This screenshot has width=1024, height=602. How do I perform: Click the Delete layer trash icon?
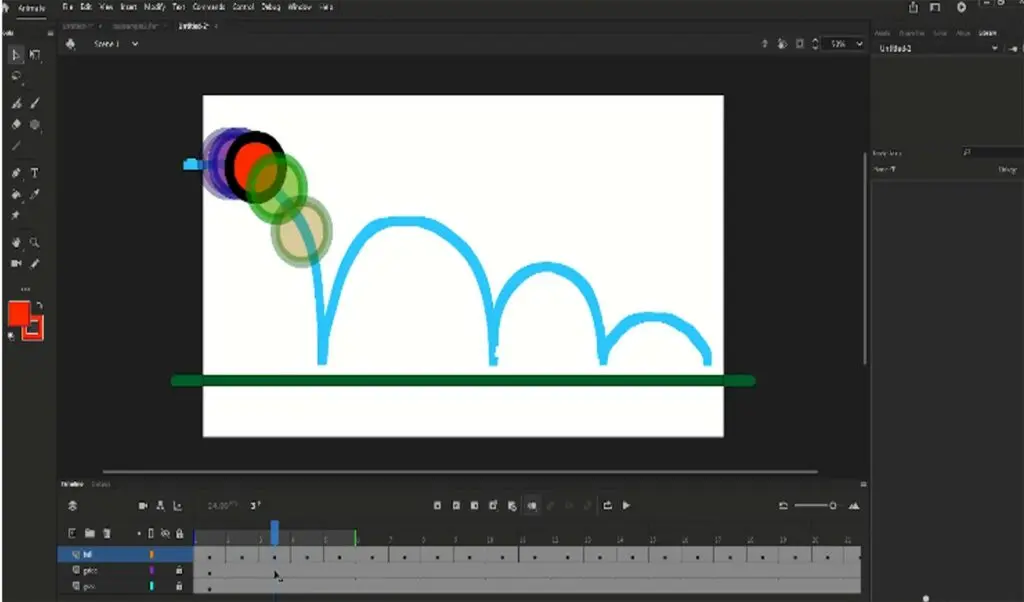pyautogui.click(x=107, y=533)
